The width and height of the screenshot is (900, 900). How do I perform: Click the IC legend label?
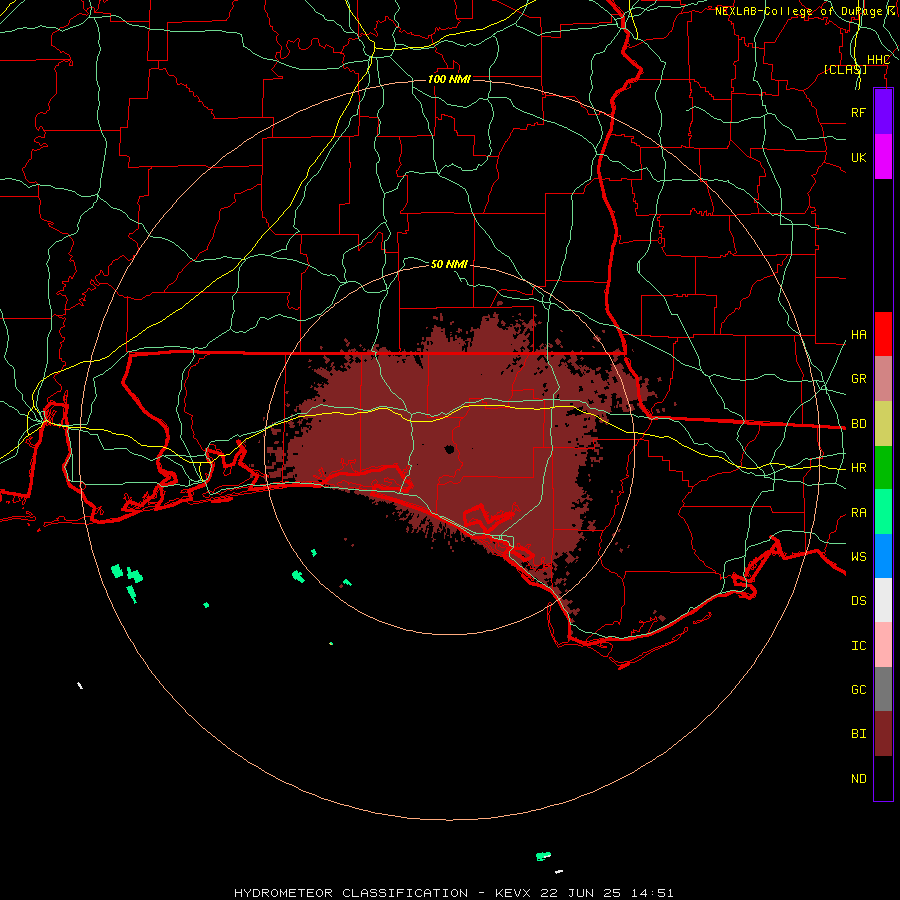coord(858,646)
